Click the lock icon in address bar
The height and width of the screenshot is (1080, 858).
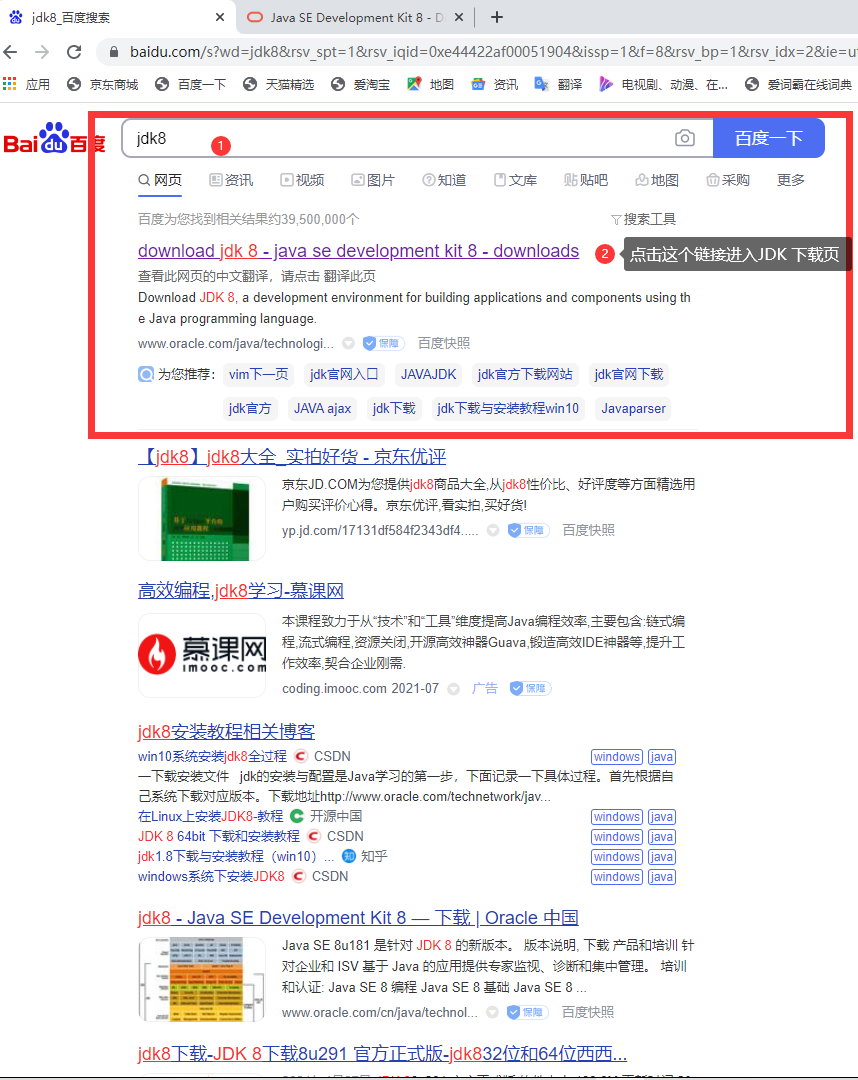tap(114, 52)
